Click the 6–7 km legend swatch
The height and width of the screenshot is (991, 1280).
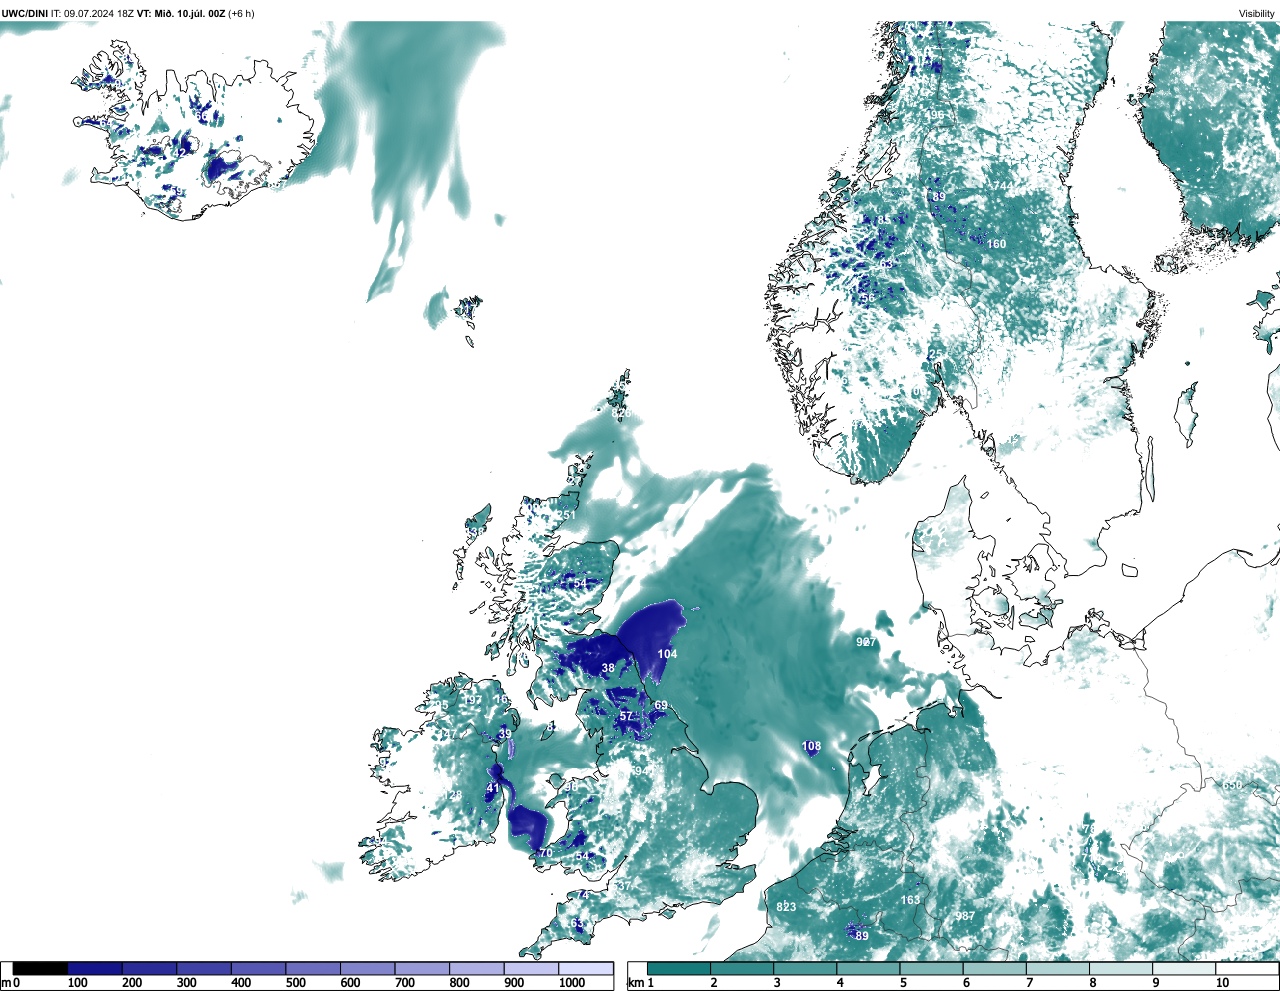click(x=996, y=968)
